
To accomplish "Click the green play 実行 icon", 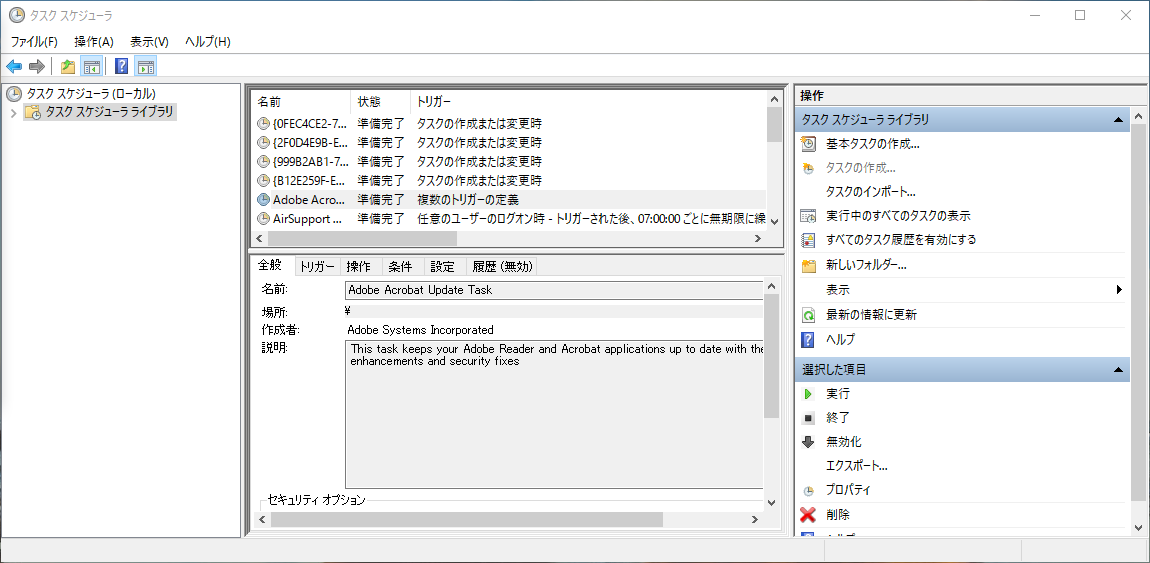I will click(x=808, y=394).
